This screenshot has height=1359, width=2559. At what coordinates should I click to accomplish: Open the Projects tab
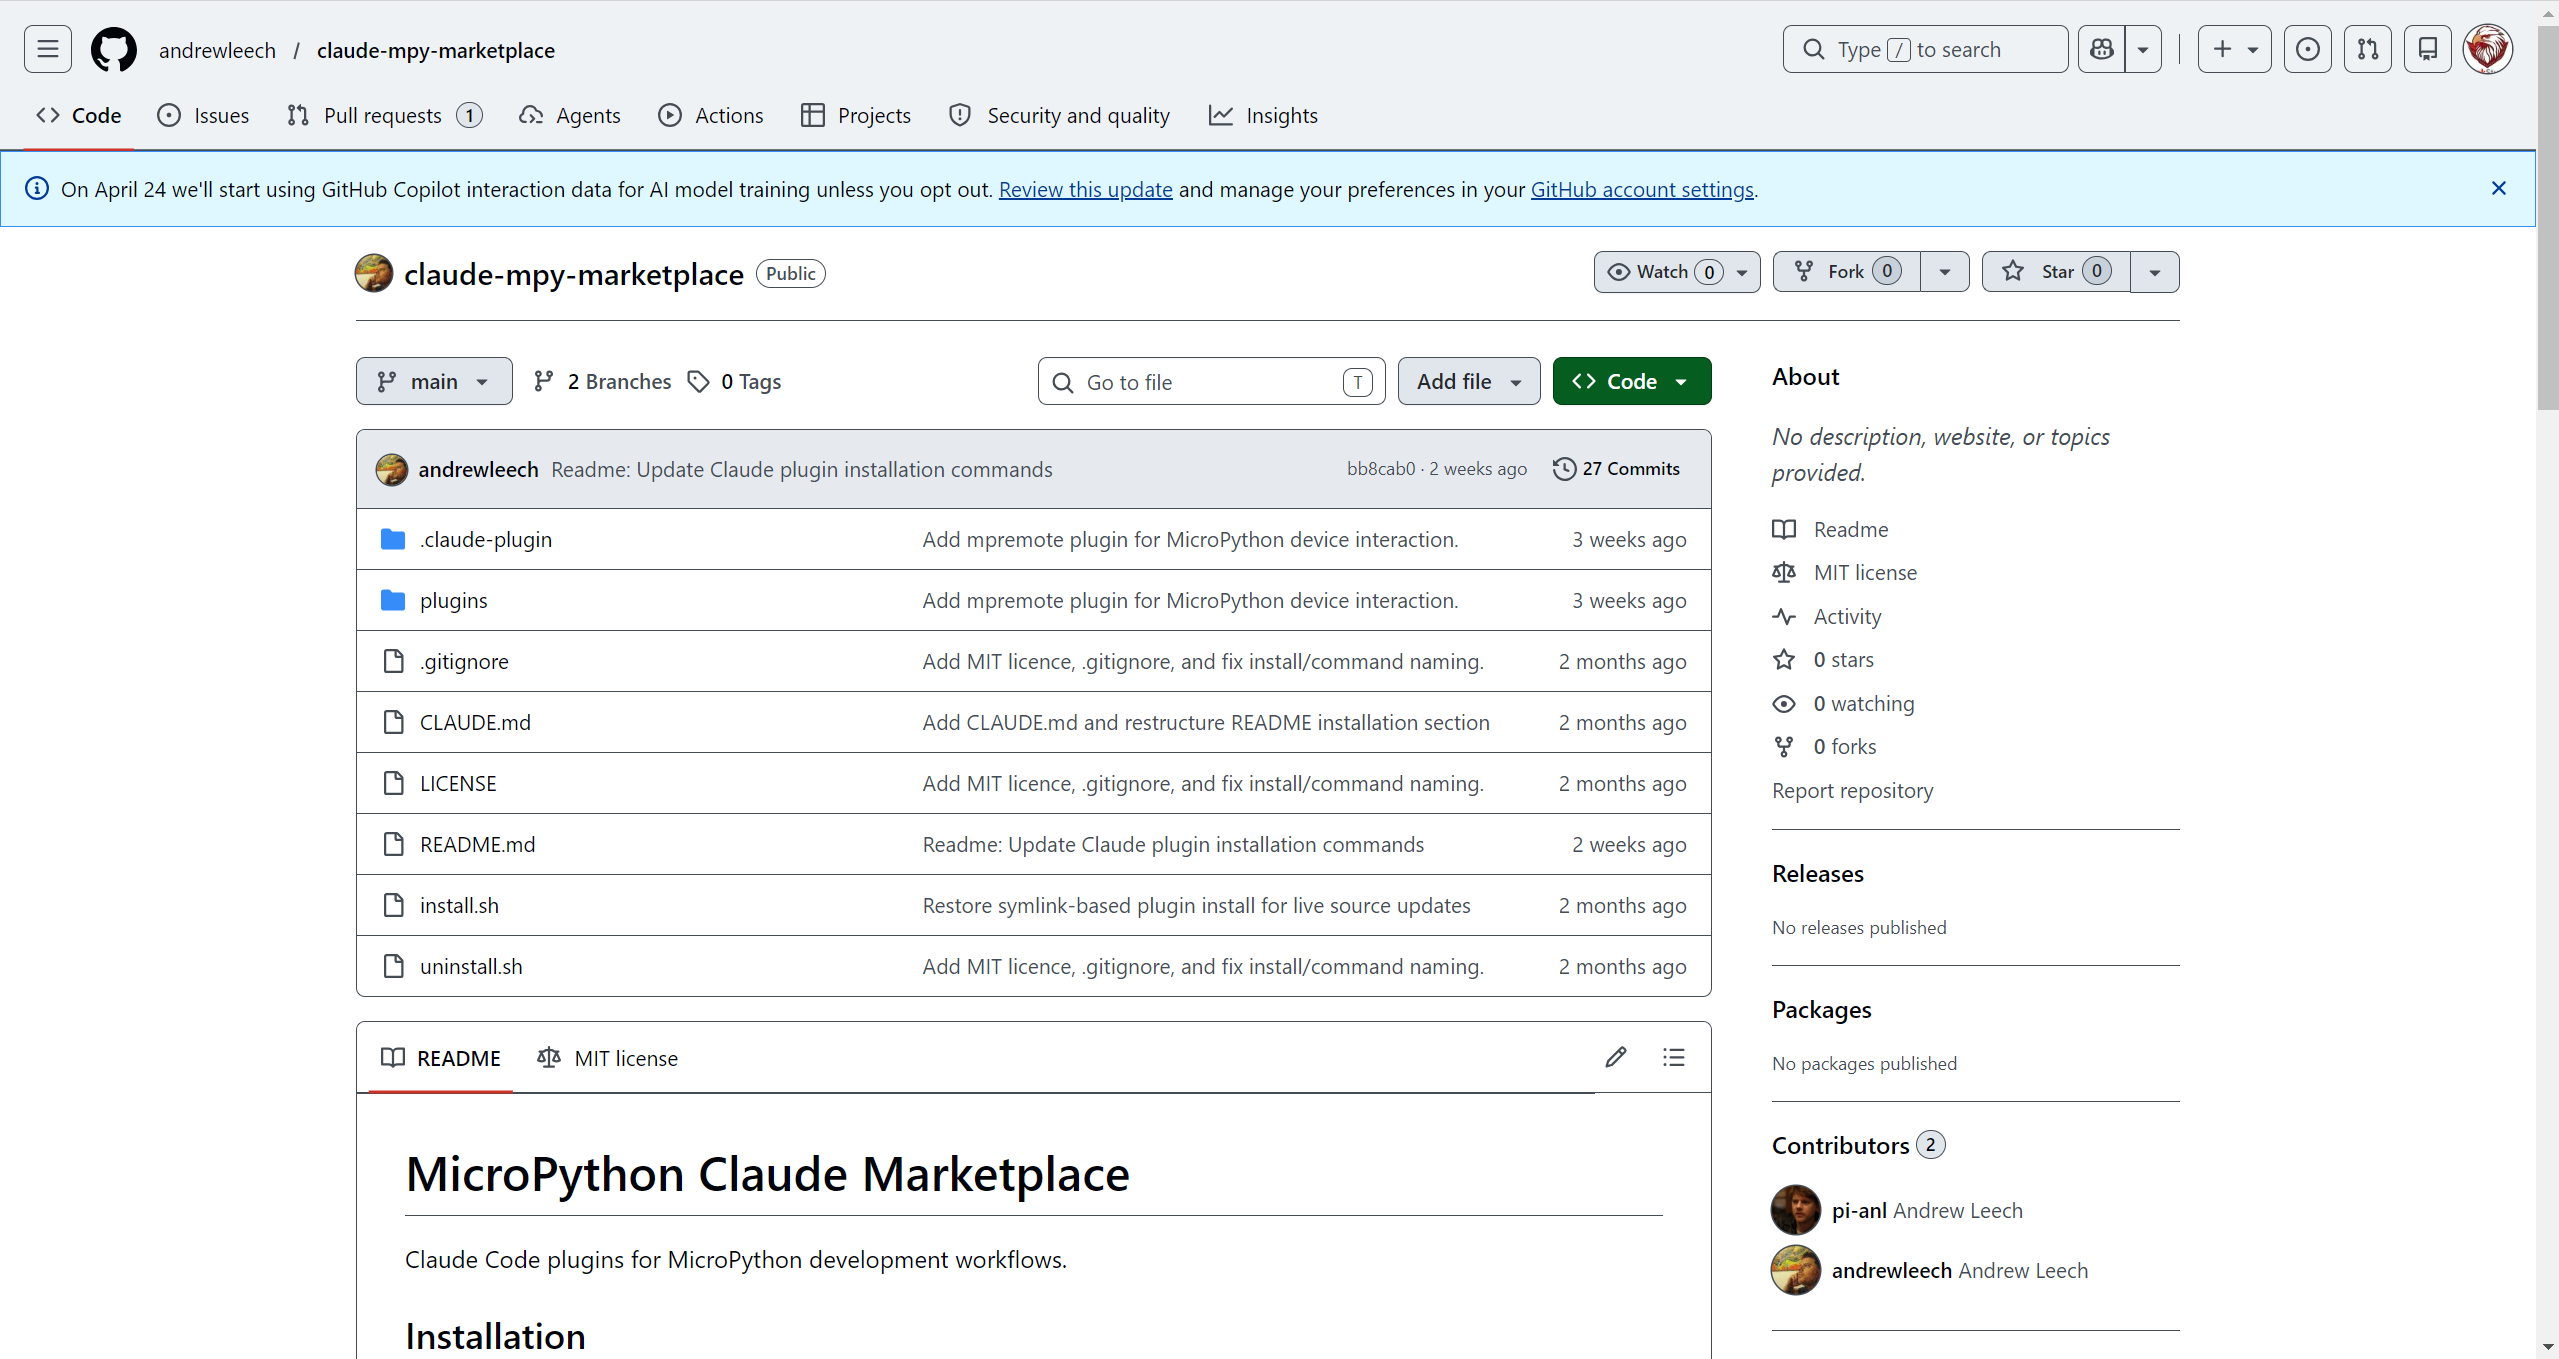(x=856, y=116)
